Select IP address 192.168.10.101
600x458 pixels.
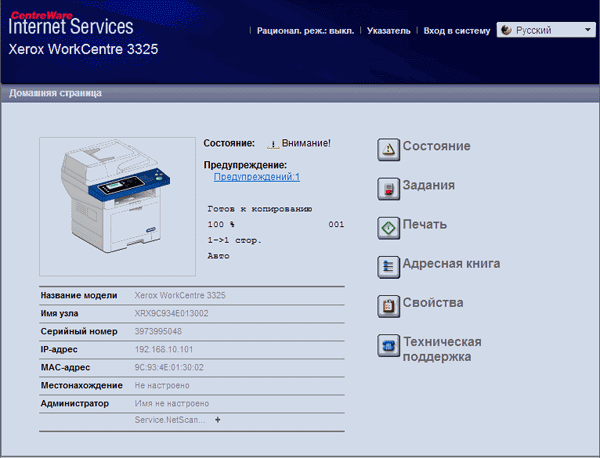click(164, 349)
